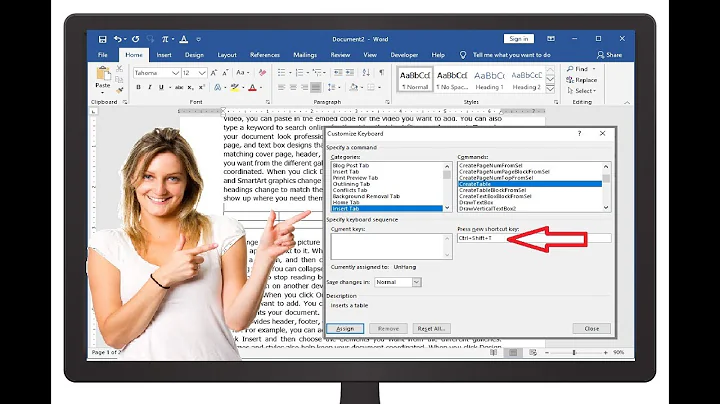Click the Reset All button
The width and height of the screenshot is (720, 404).
click(431, 329)
